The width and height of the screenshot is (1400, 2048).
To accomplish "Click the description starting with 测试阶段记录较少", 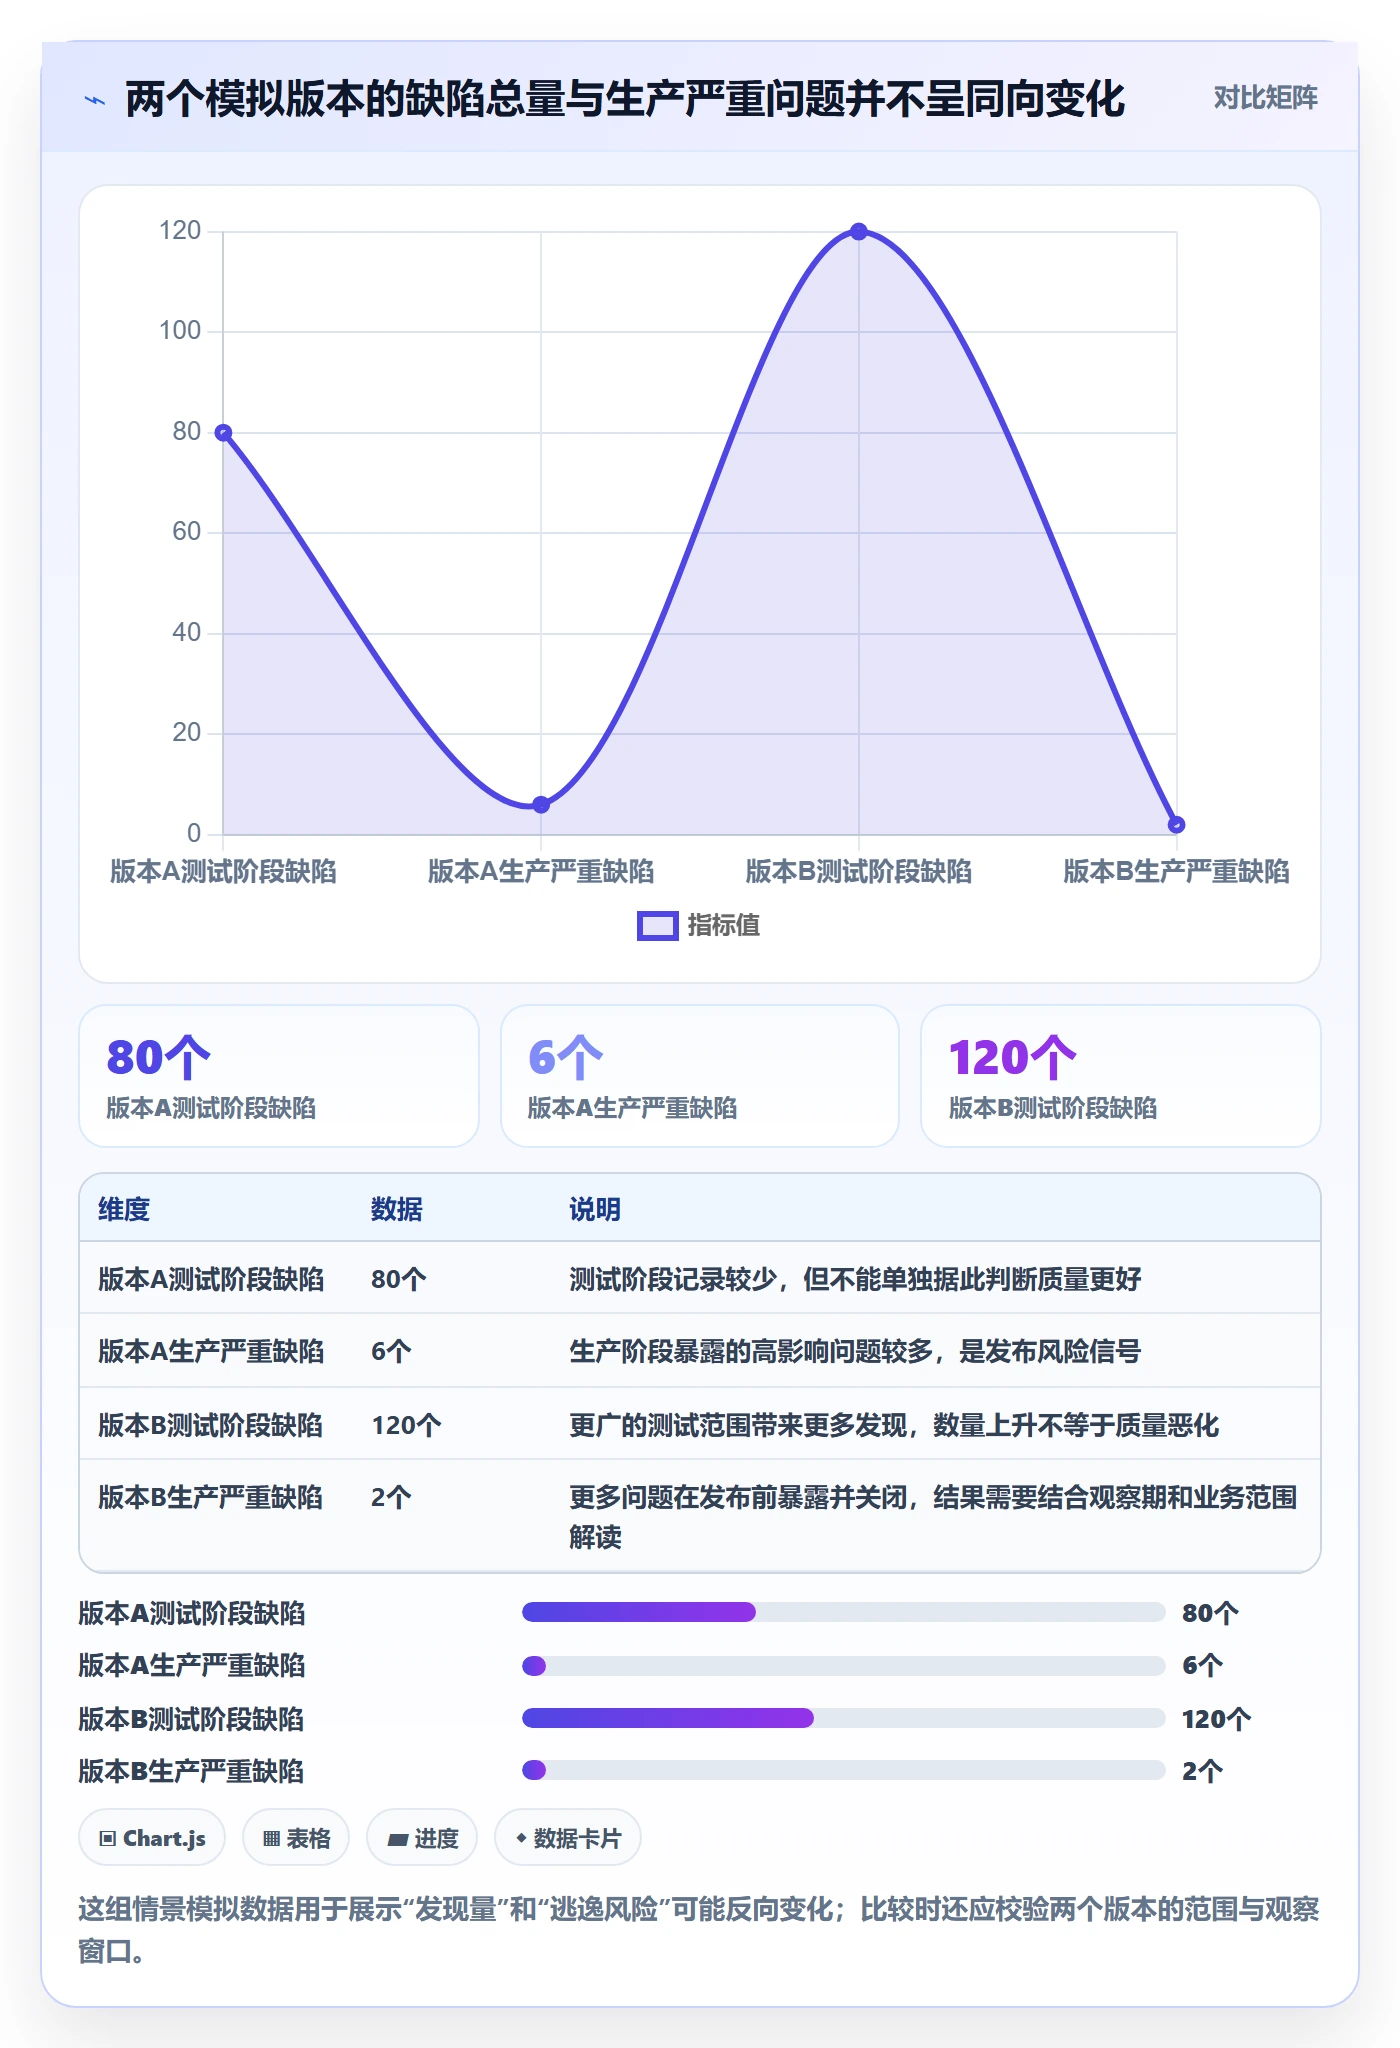I will coord(855,1279).
